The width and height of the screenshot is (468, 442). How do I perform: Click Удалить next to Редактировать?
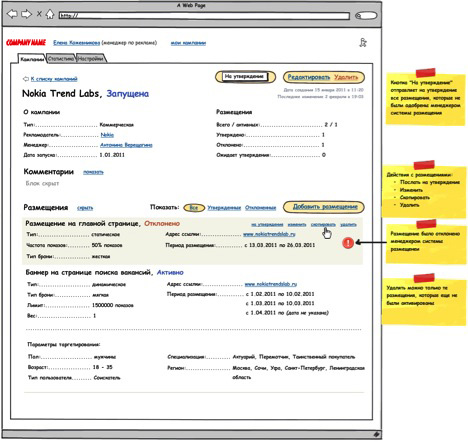(x=346, y=77)
